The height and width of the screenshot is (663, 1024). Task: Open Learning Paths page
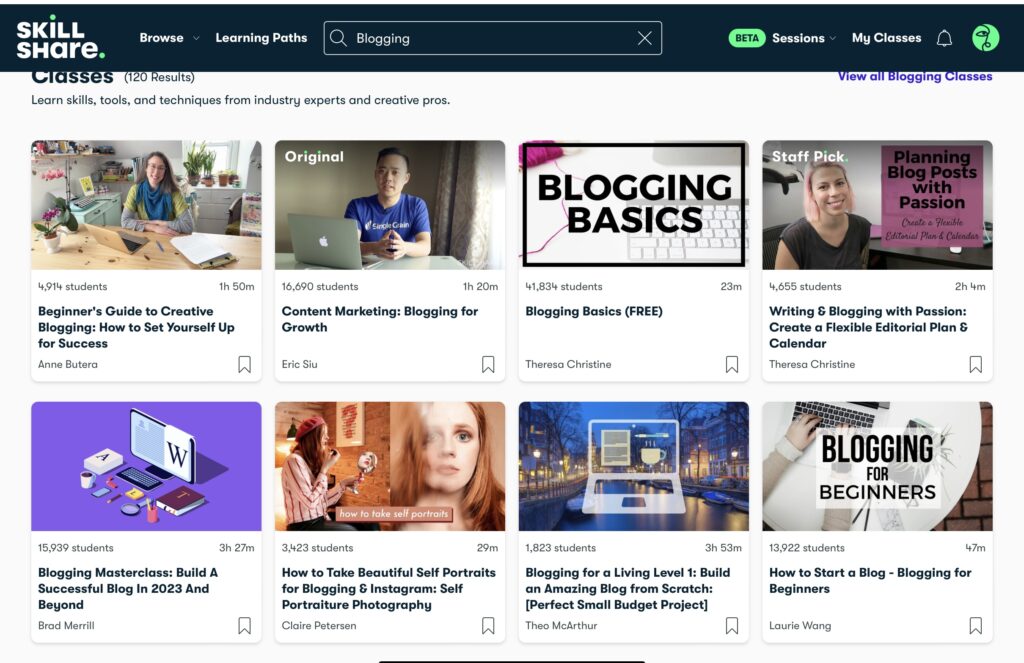[x=261, y=38]
